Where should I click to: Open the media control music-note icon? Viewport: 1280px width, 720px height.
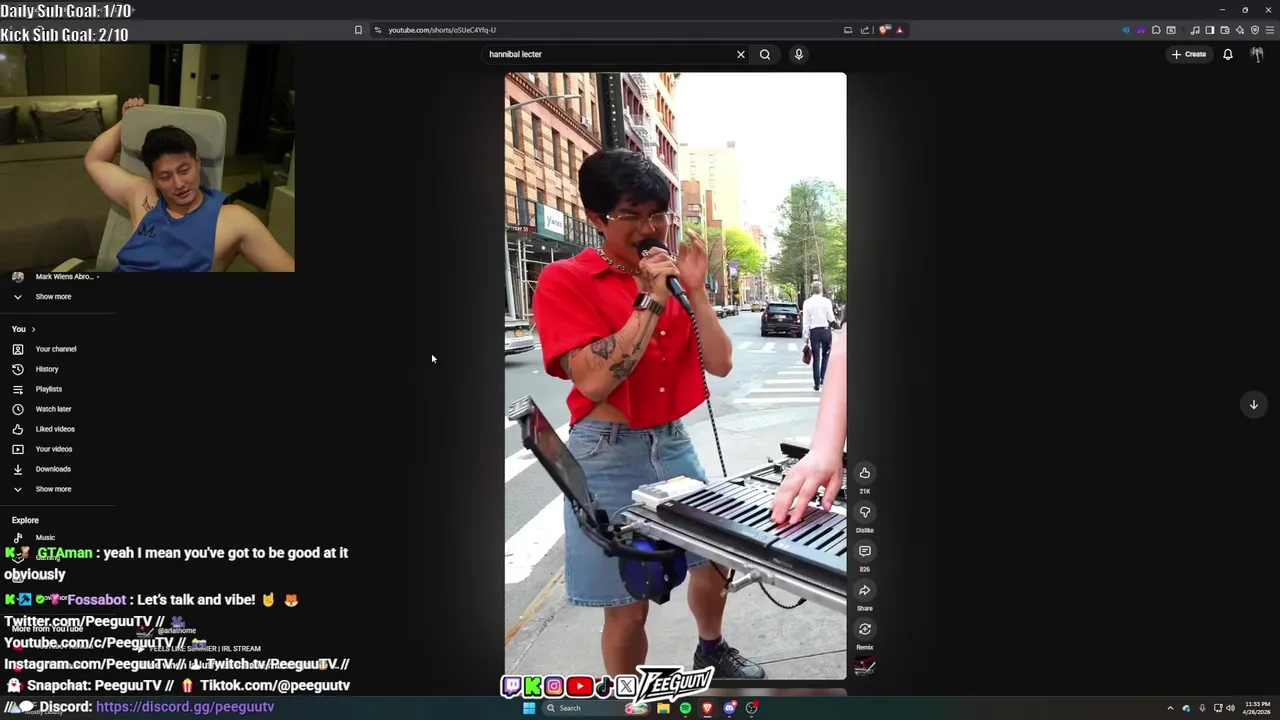1195,30
